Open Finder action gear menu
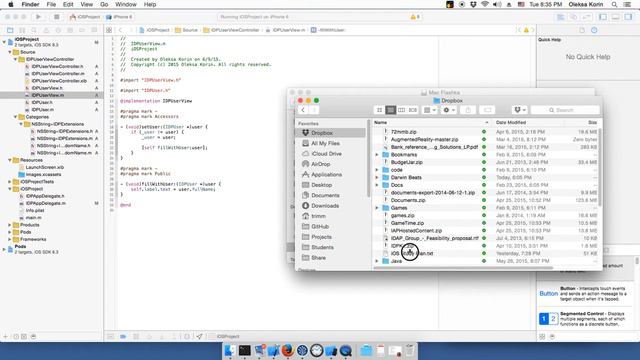Image resolution: width=640 pixels, height=360 pixels. tap(449, 110)
